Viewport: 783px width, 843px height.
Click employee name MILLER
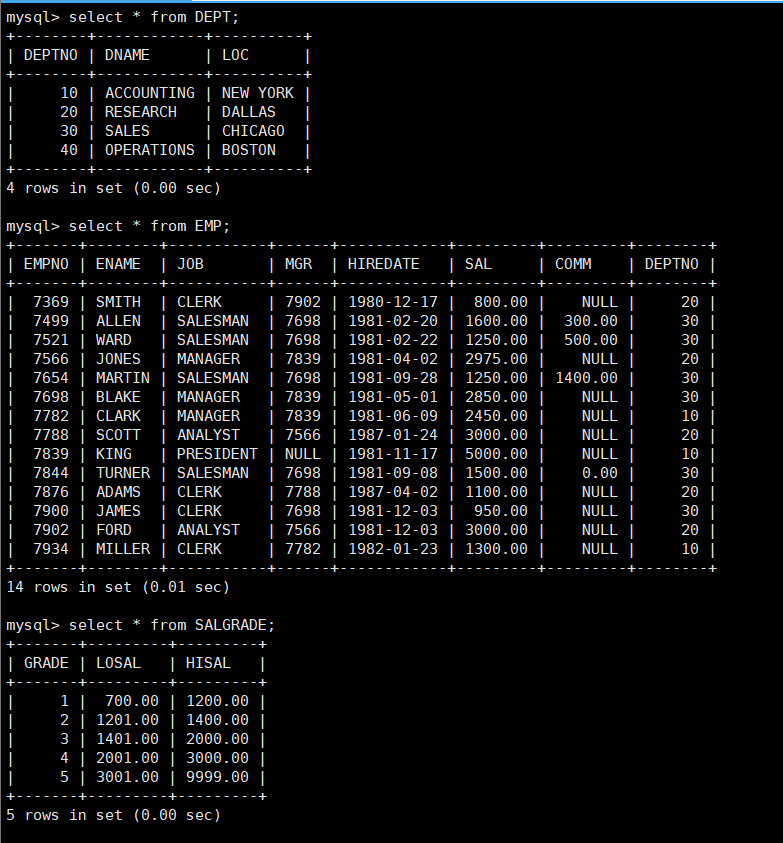[x=123, y=549]
